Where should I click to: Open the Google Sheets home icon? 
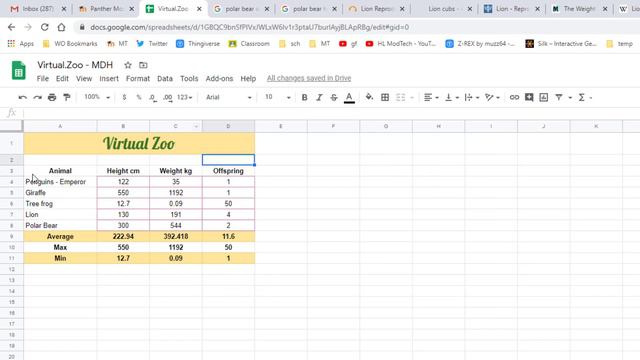(x=18, y=70)
